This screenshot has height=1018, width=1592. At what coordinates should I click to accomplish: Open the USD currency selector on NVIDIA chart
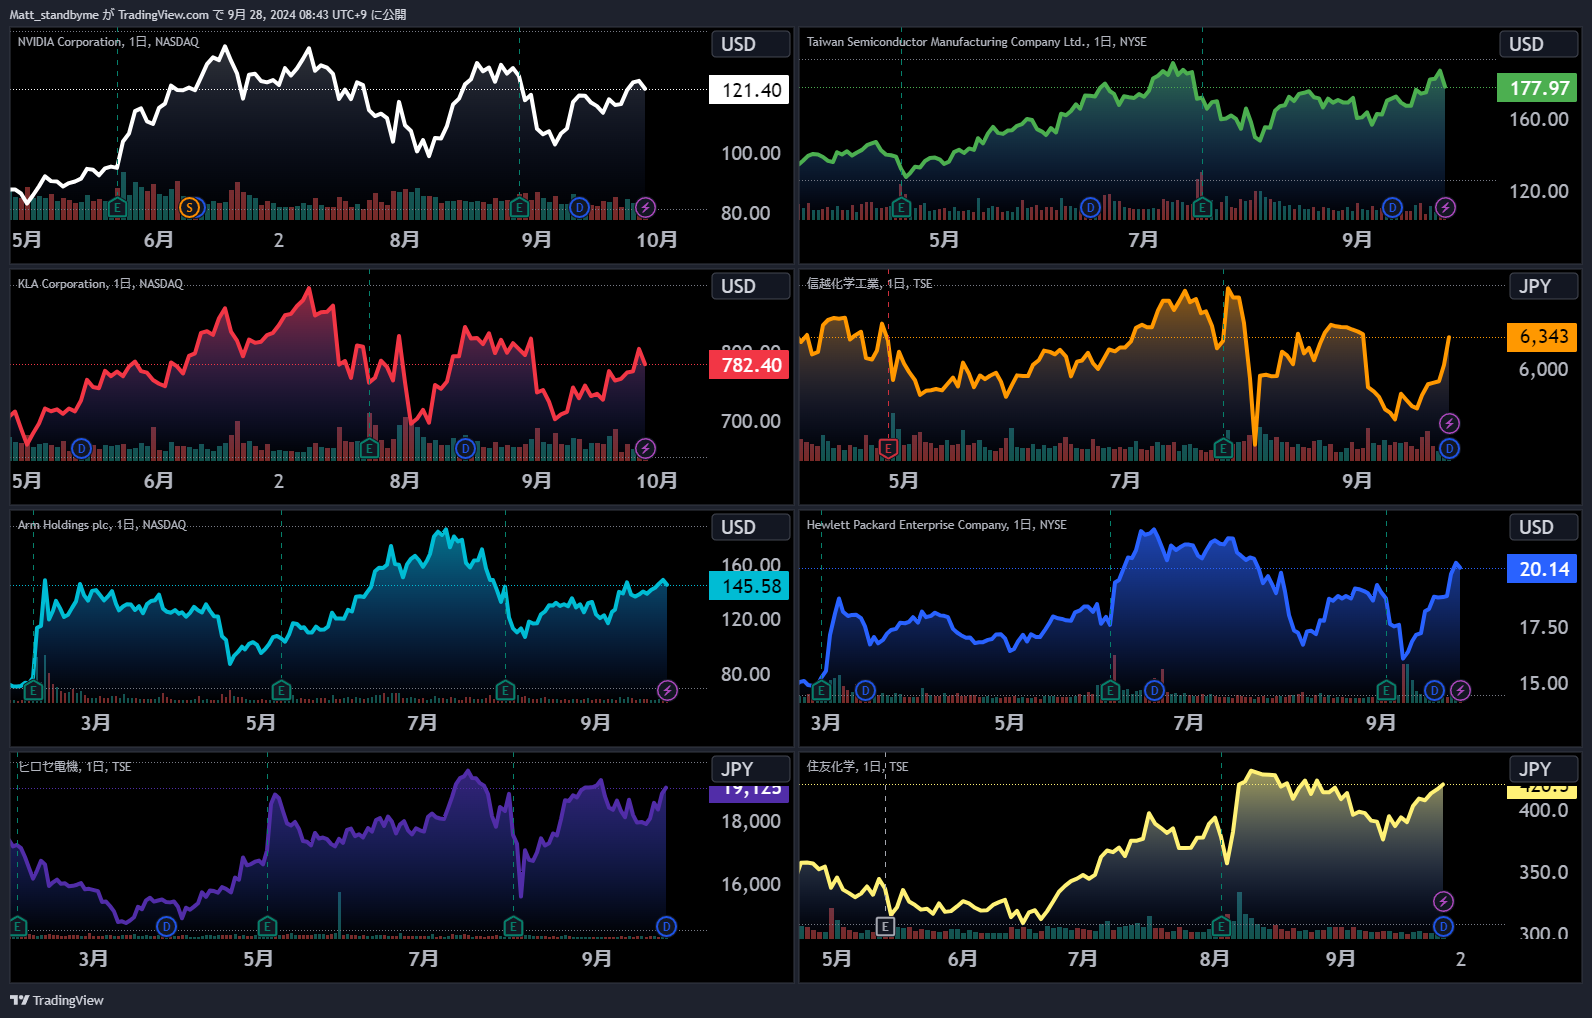click(x=750, y=44)
